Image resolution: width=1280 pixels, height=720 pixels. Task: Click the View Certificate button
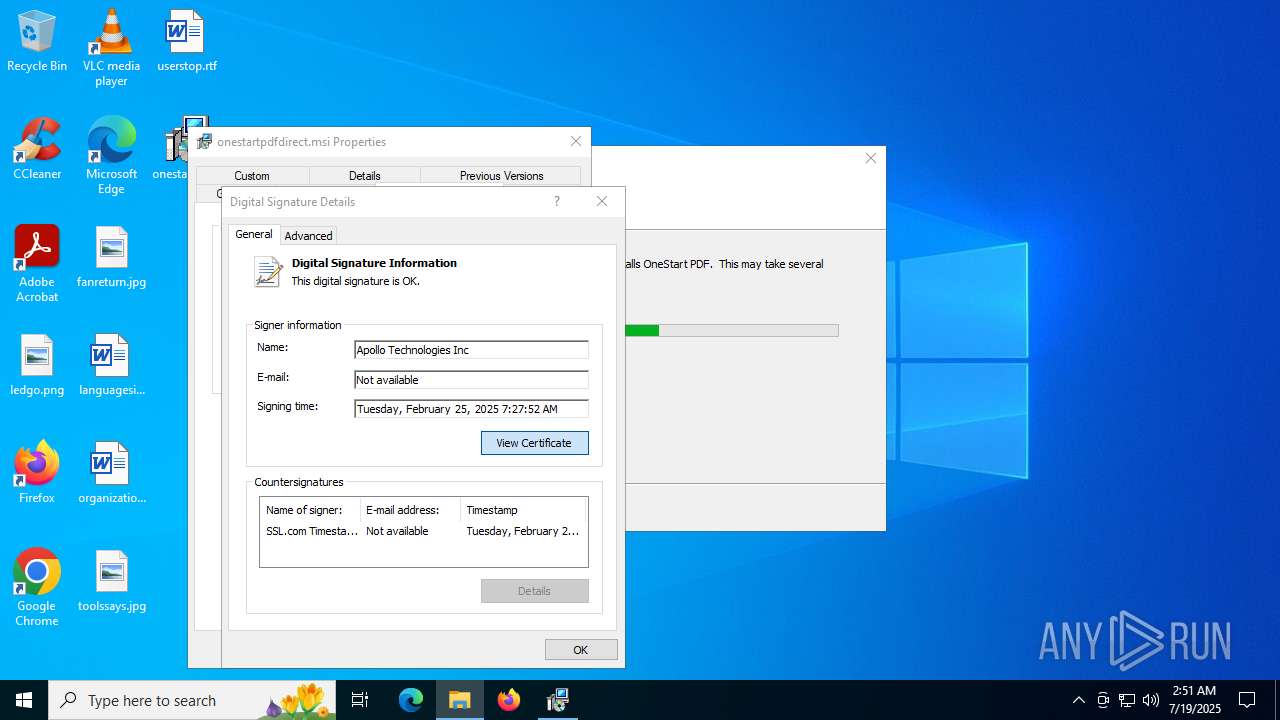[x=534, y=443]
